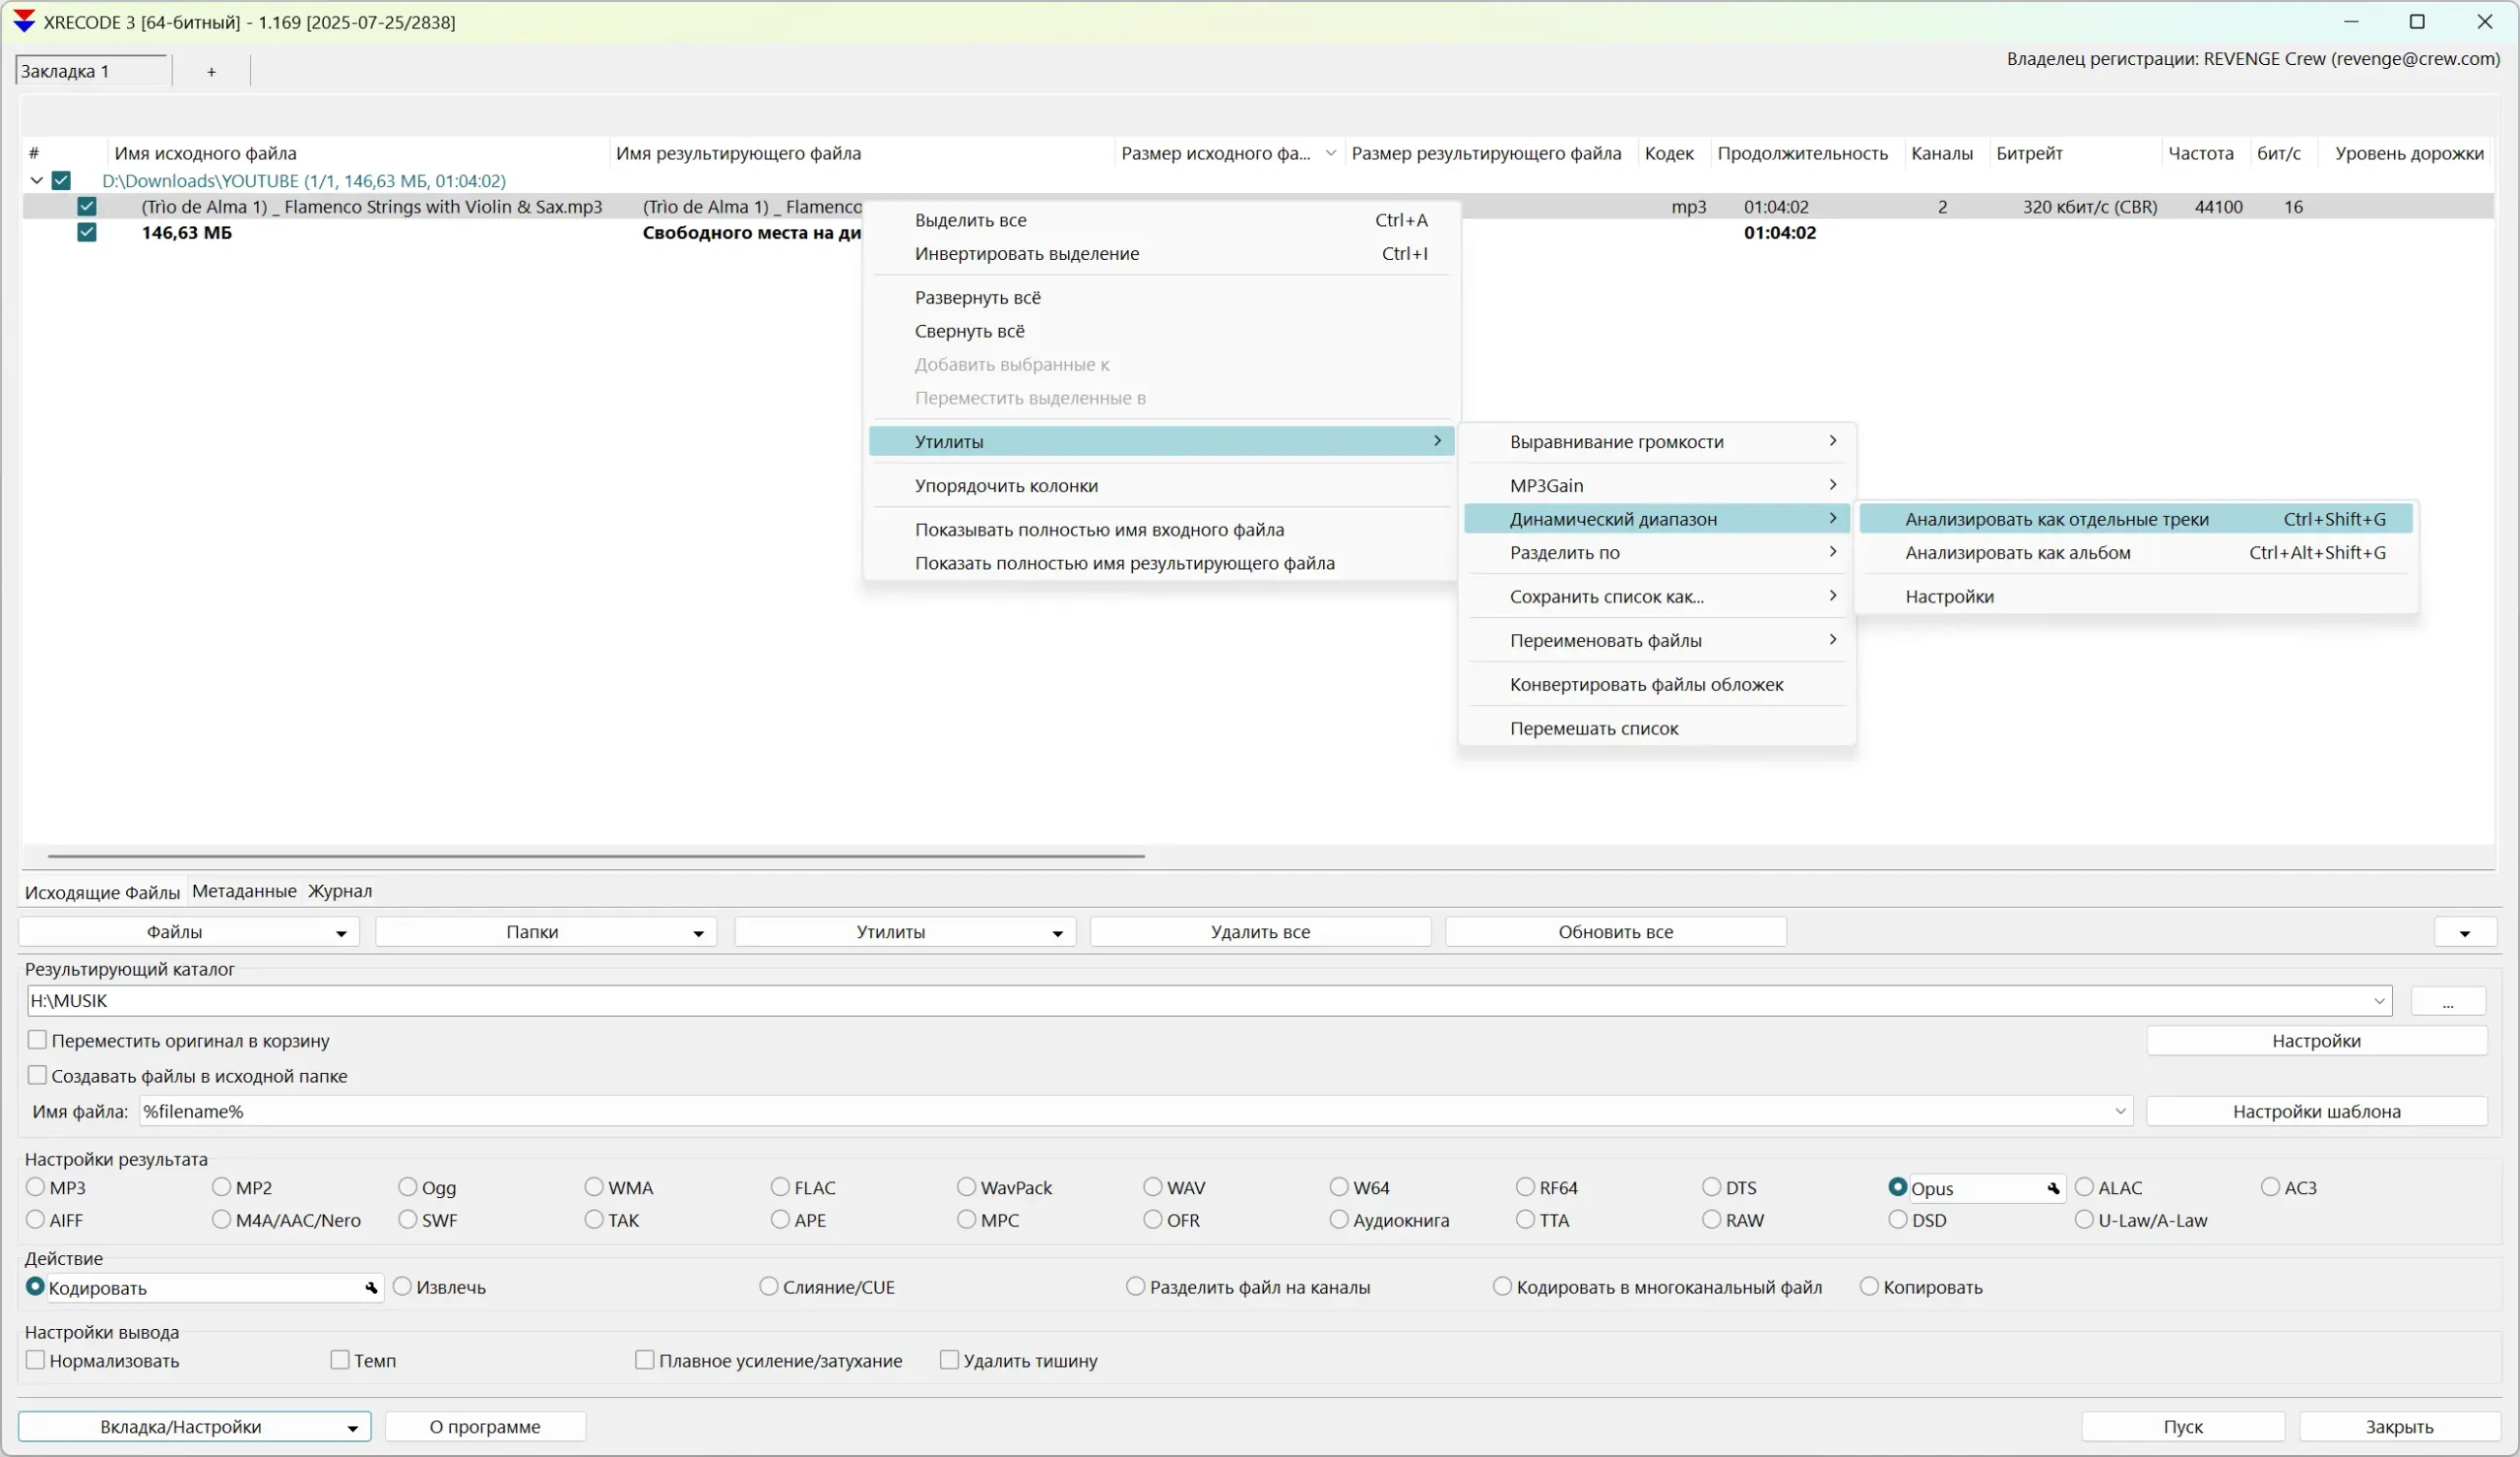Viewport: 2520px width, 1457px height.
Task: Tick Переместить оригинал в корзину checkbox
Action: [x=38, y=1040]
